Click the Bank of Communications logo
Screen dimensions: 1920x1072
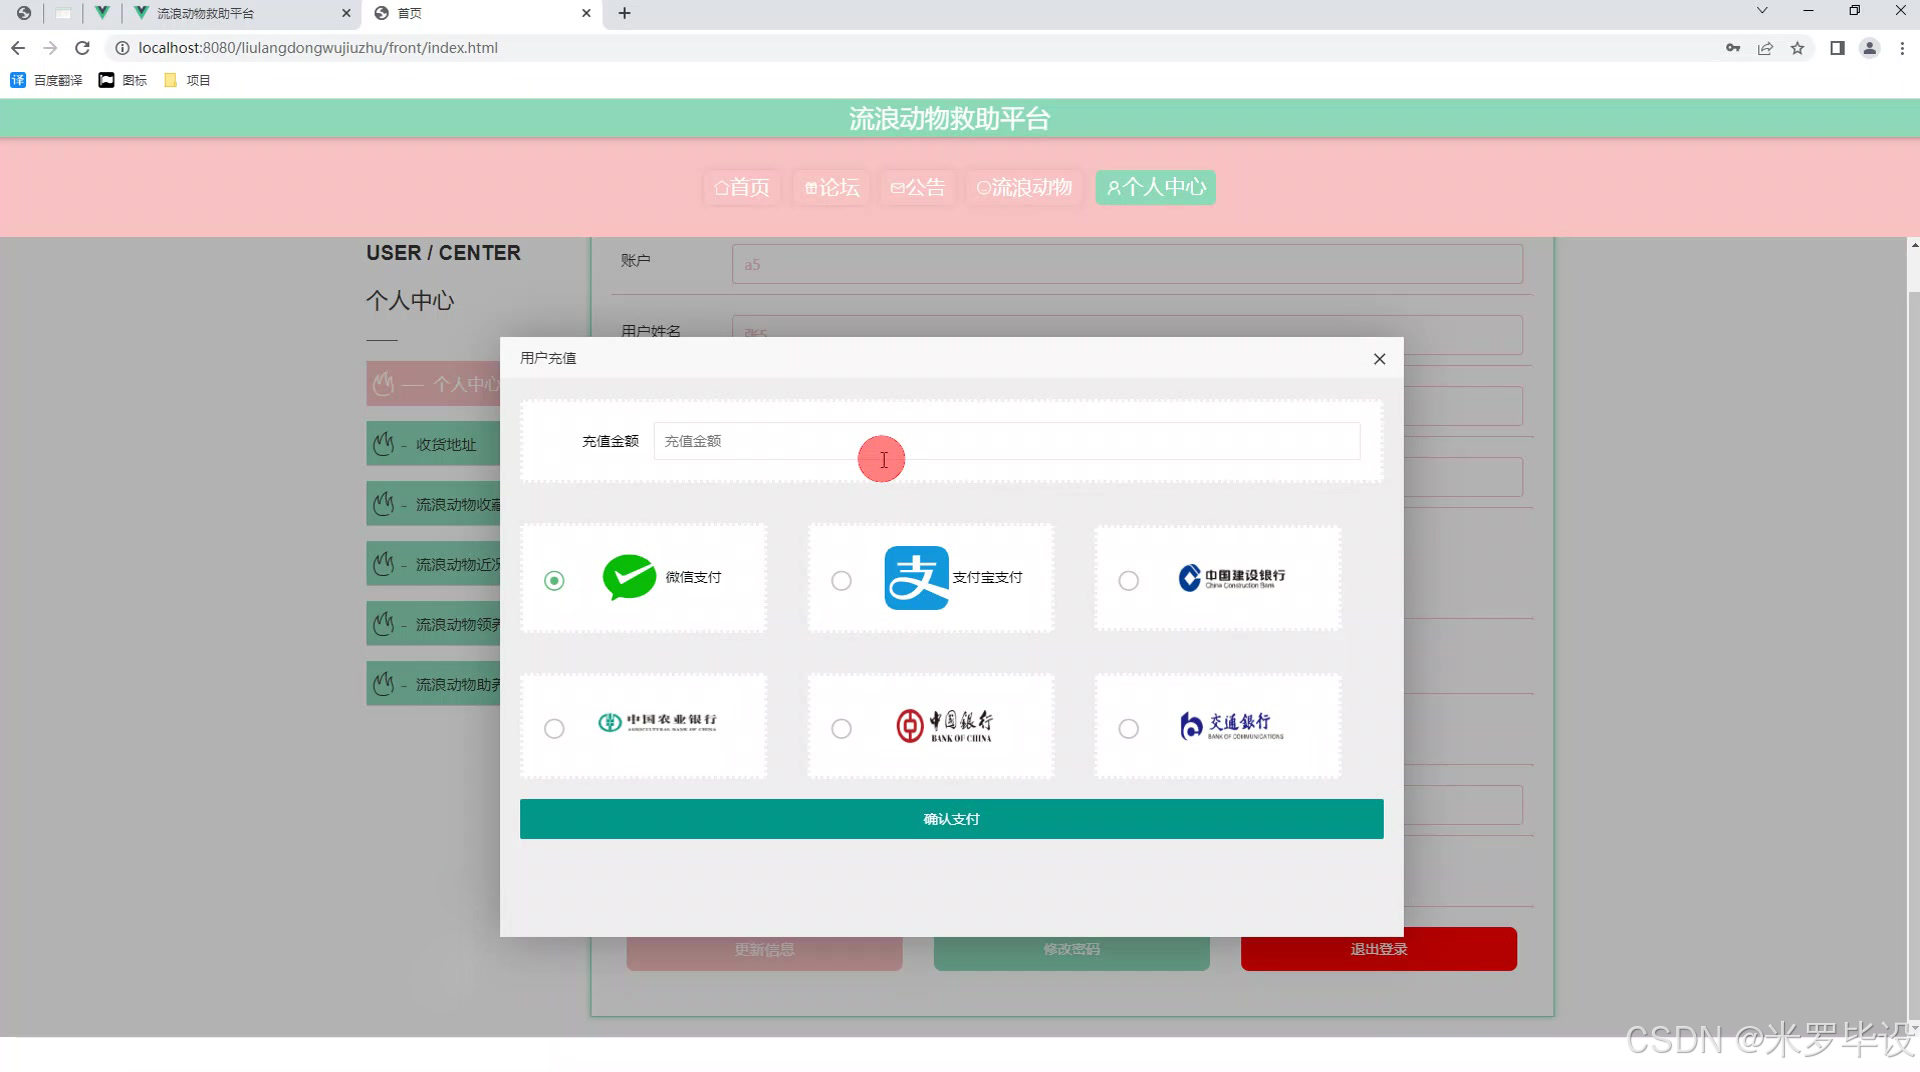1231,725
